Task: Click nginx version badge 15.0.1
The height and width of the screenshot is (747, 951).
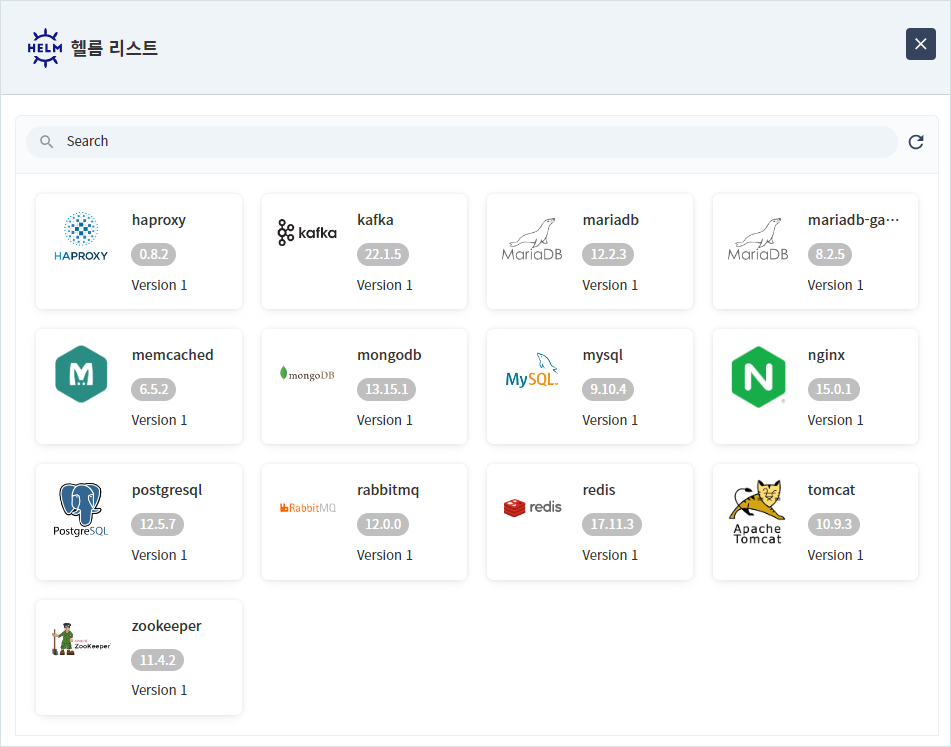Action: pyautogui.click(x=834, y=389)
